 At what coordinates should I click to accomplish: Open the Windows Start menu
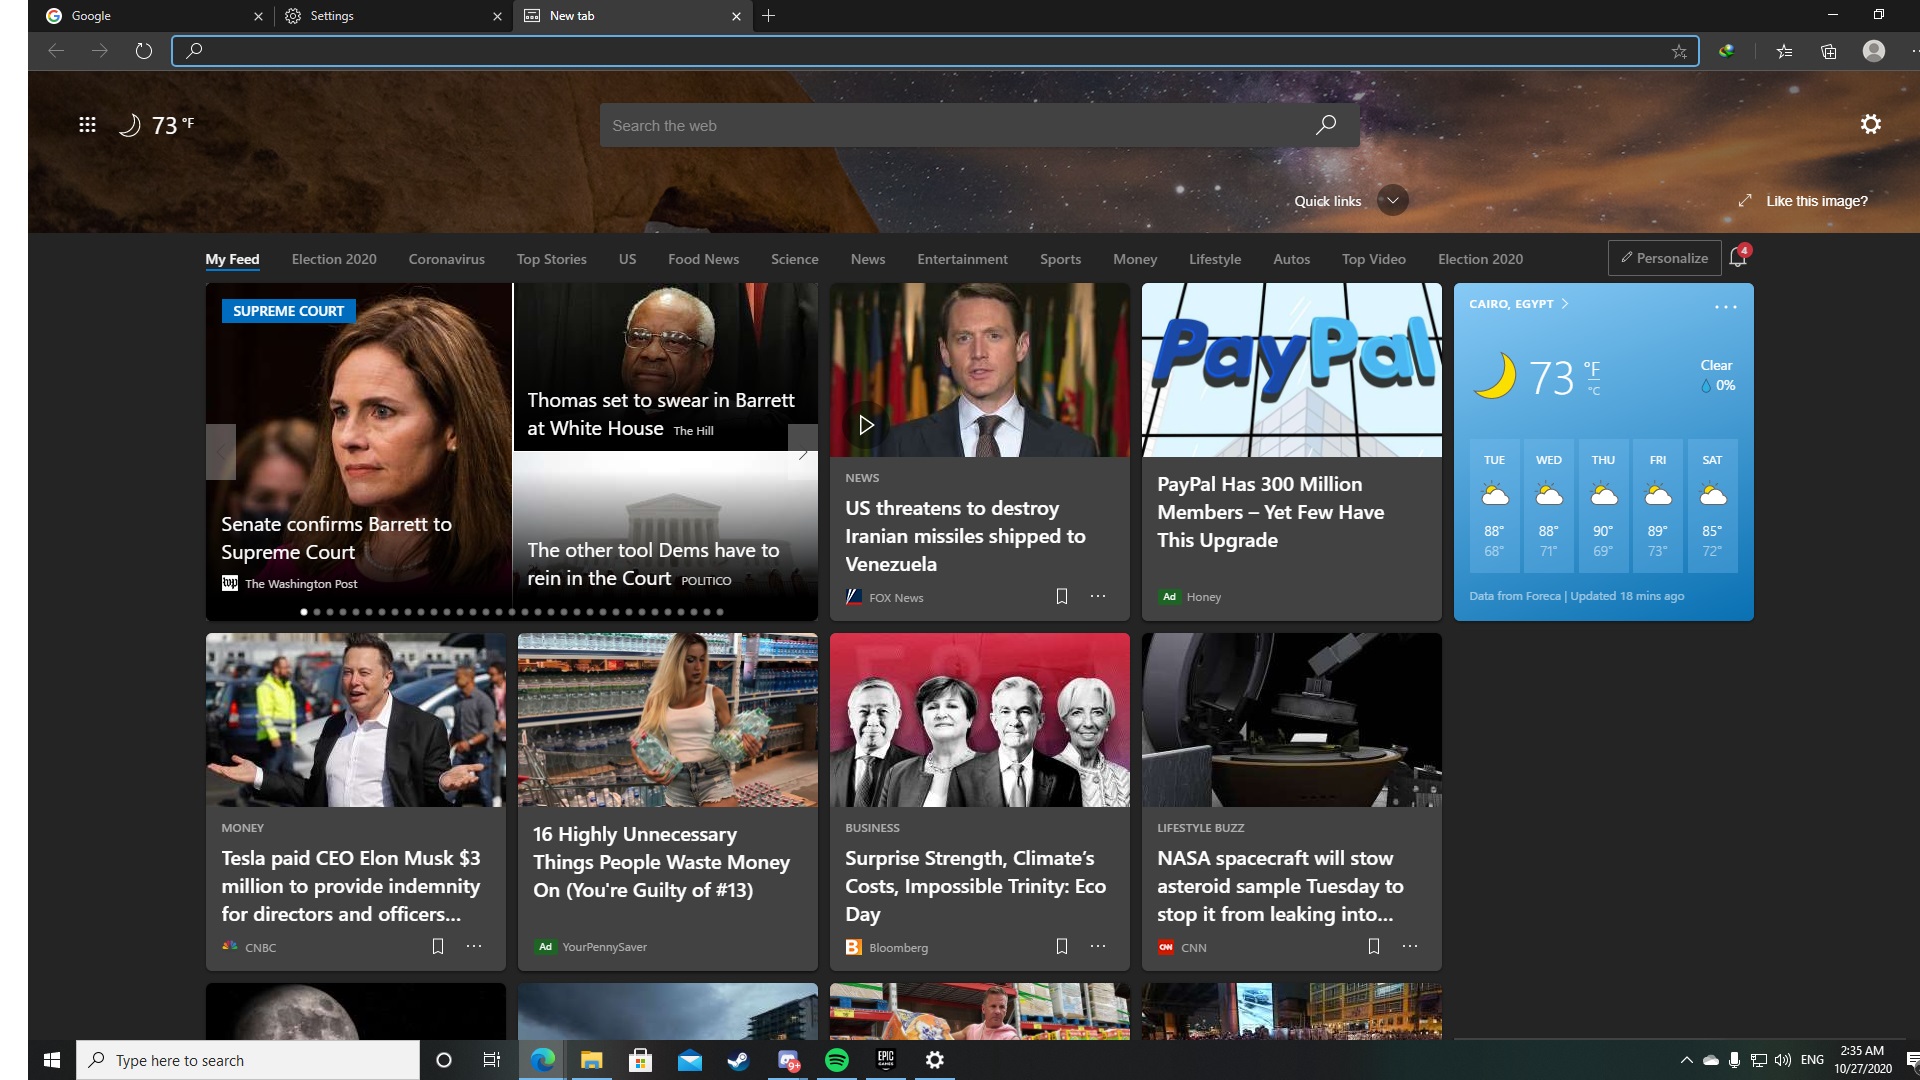point(52,1060)
